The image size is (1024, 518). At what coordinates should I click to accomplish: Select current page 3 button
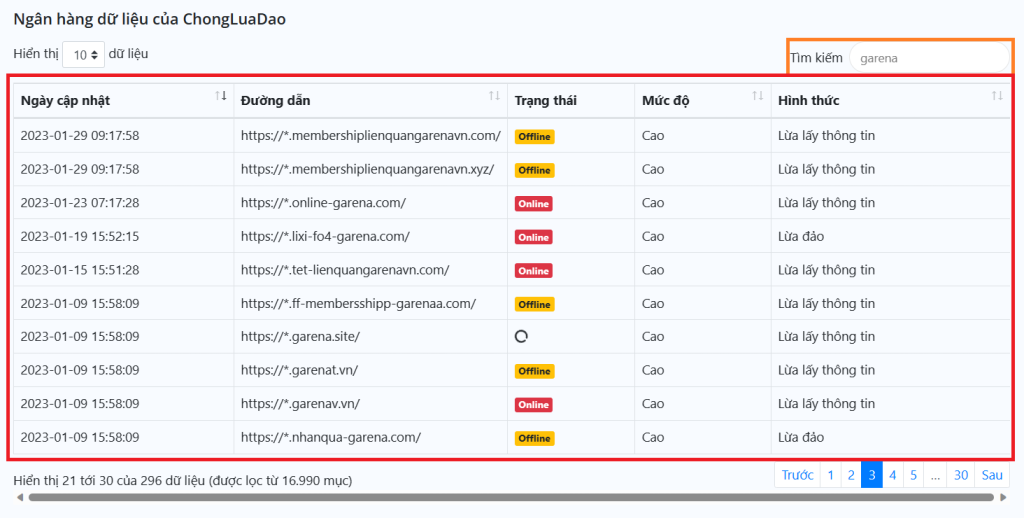[x=872, y=475]
